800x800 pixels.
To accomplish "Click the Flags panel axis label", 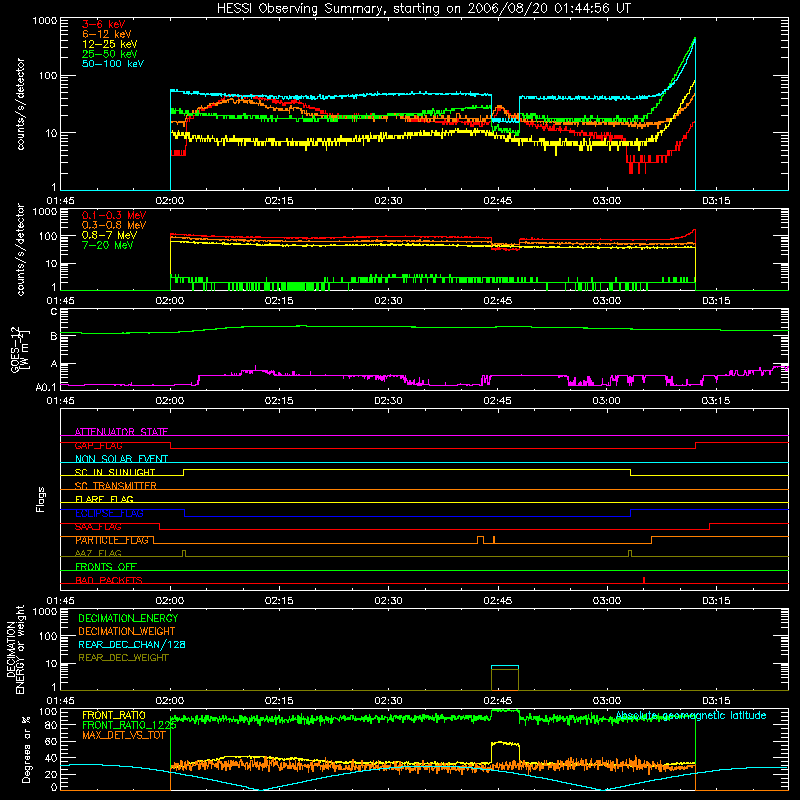I will tap(41, 499).
